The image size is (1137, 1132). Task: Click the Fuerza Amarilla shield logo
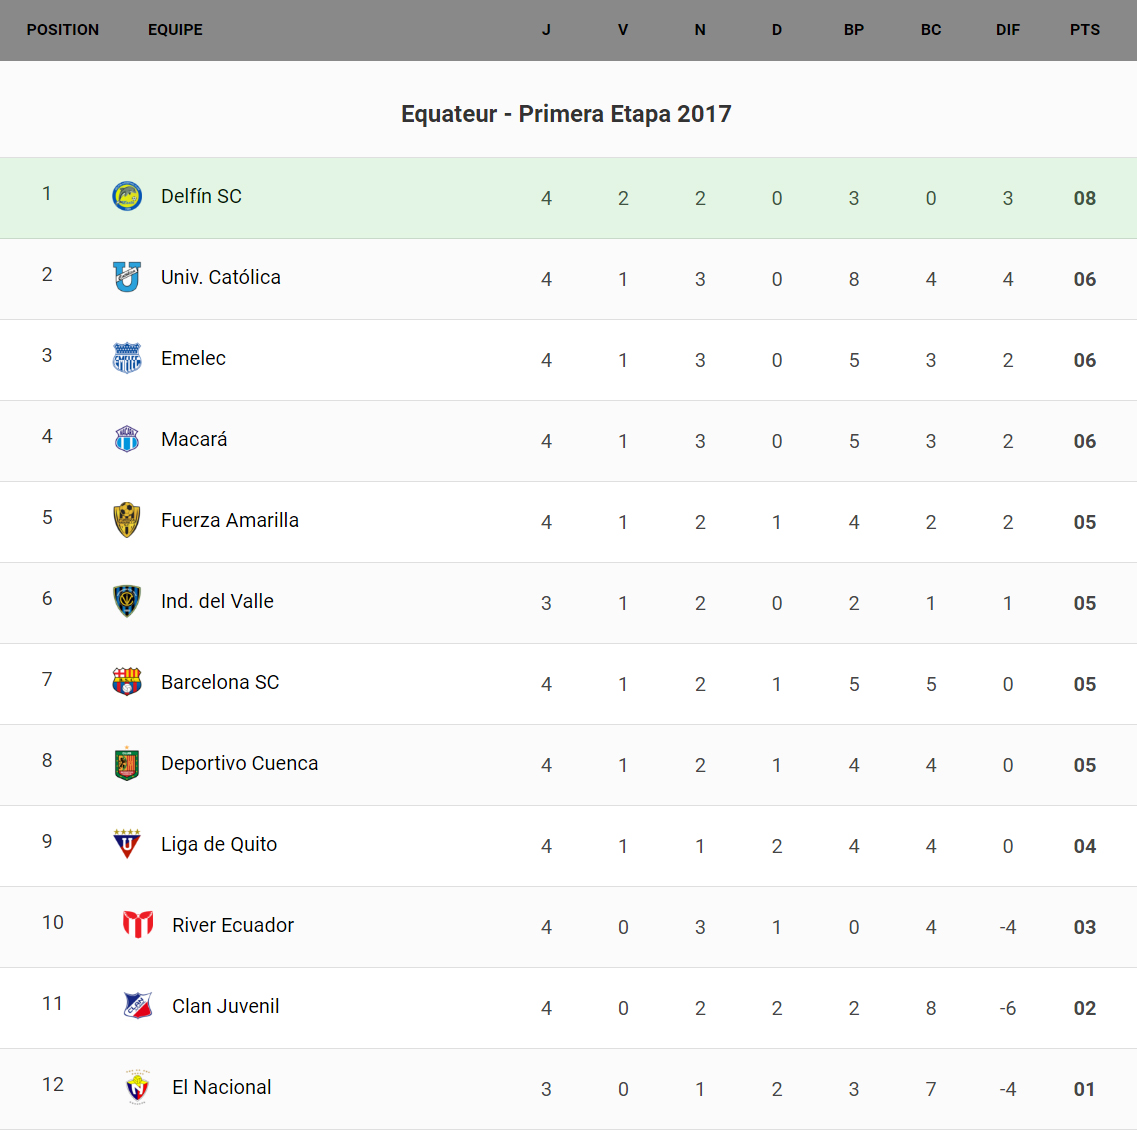[127, 520]
